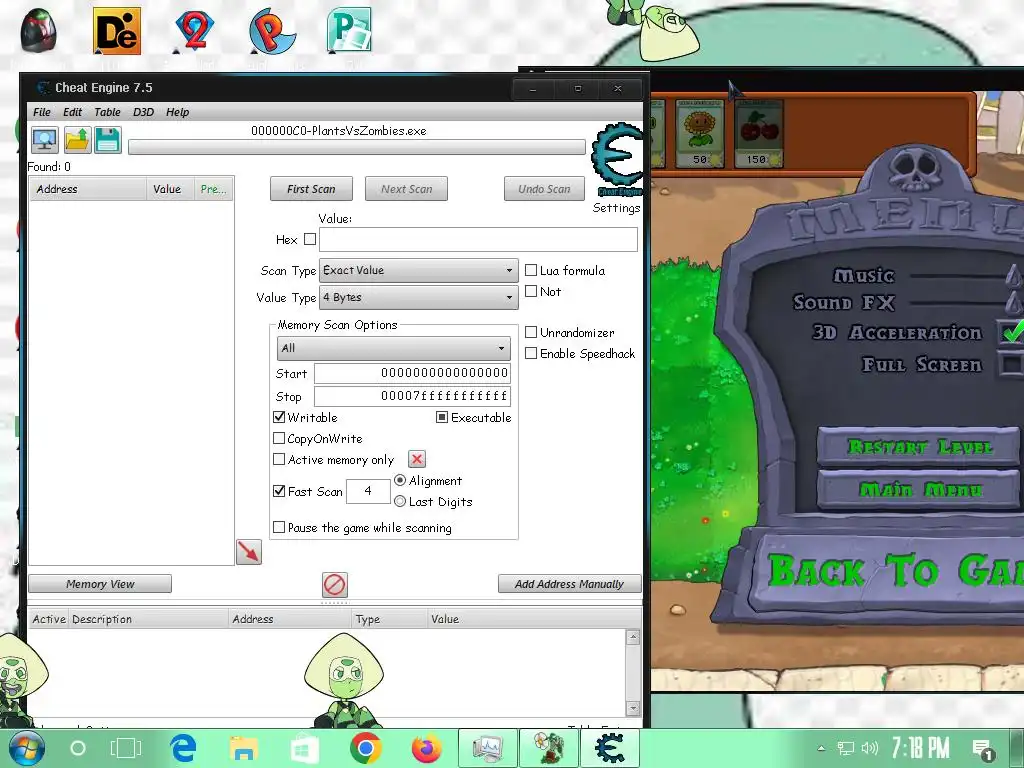Open the Edit menu
The height and width of the screenshot is (768, 1024).
click(x=72, y=112)
